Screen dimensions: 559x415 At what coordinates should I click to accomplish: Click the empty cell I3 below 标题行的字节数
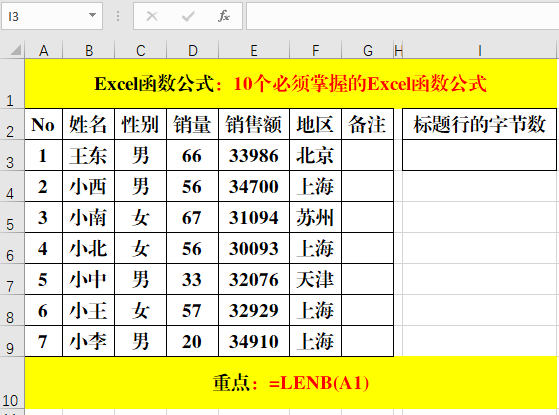pos(479,155)
